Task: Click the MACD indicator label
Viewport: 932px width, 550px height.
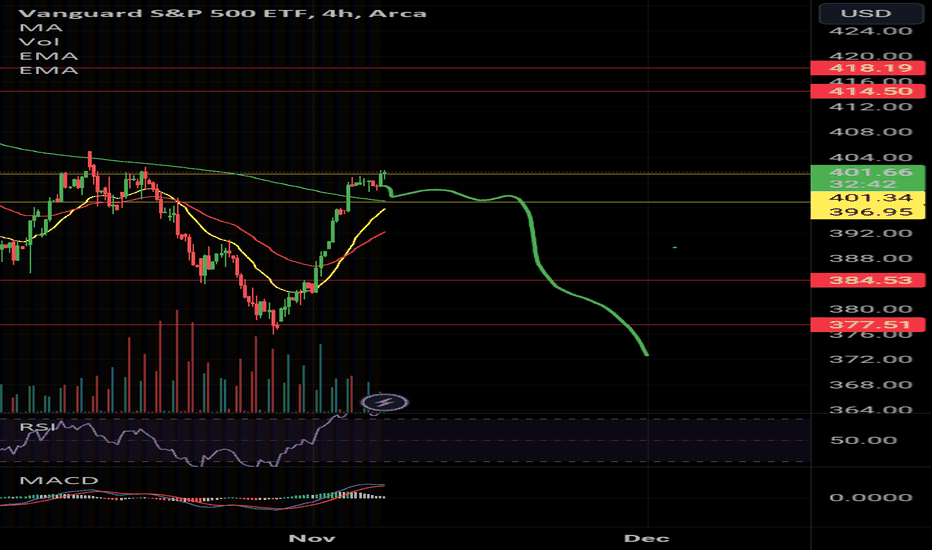Action: coord(59,480)
